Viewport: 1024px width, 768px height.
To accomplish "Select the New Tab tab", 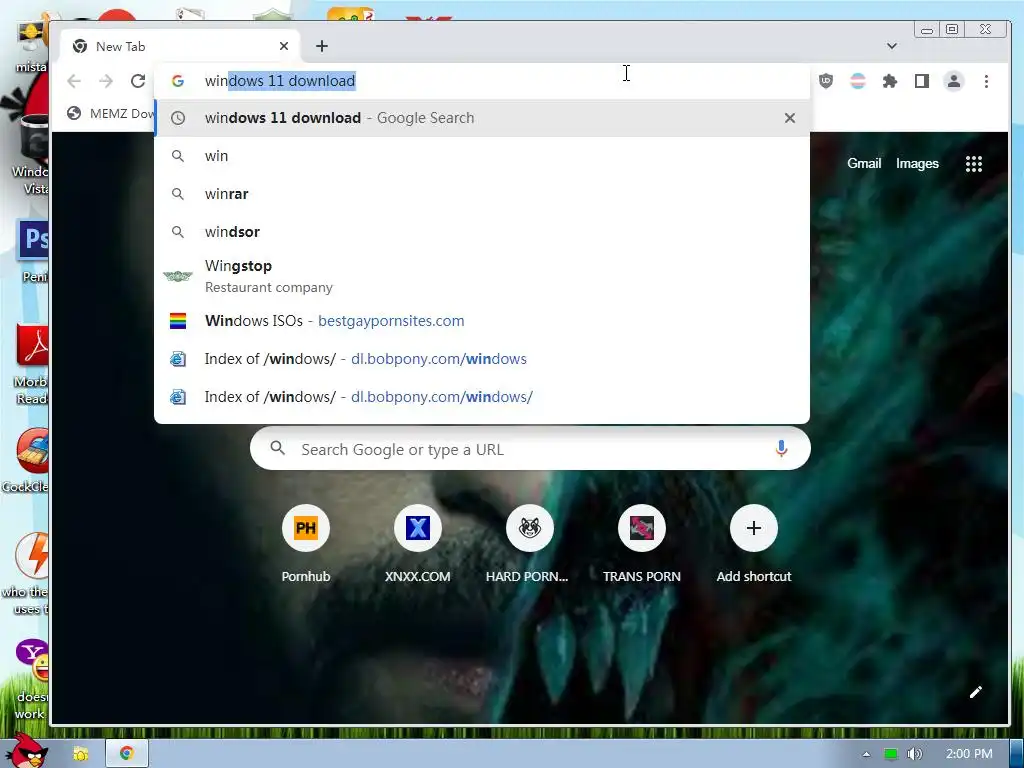I will coord(180,46).
